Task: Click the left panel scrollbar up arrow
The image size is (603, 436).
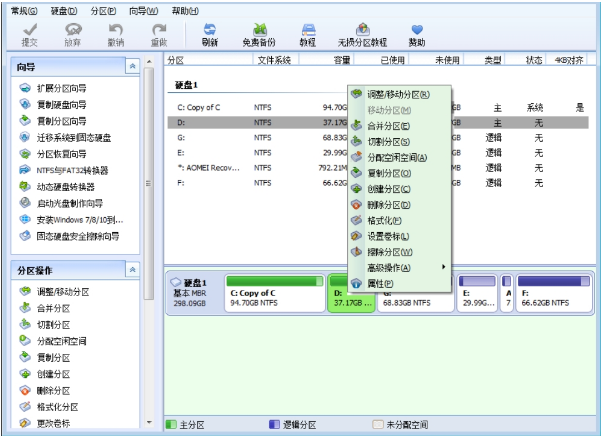Action: (149, 62)
